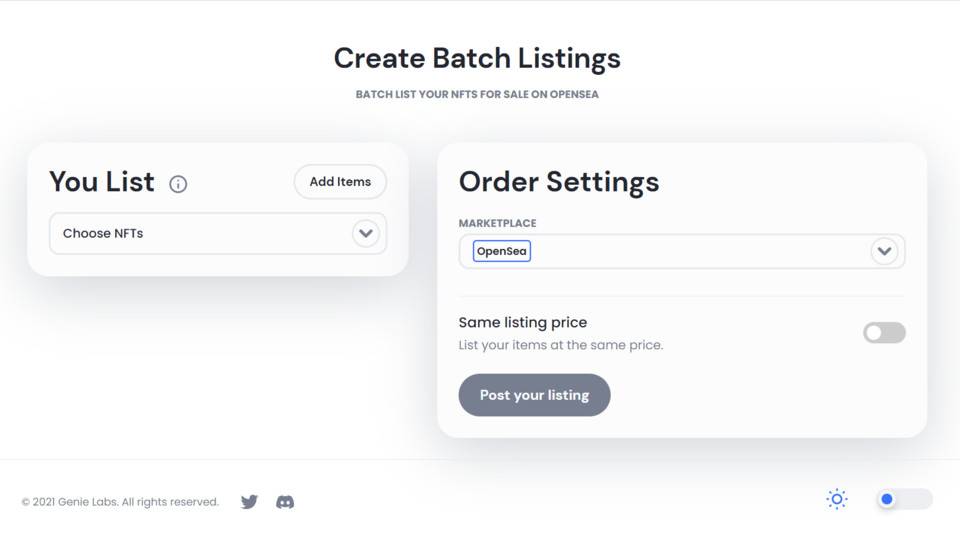The width and height of the screenshot is (960, 543).
Task: Click the List your items description text
Action: [x=561, y=345]
